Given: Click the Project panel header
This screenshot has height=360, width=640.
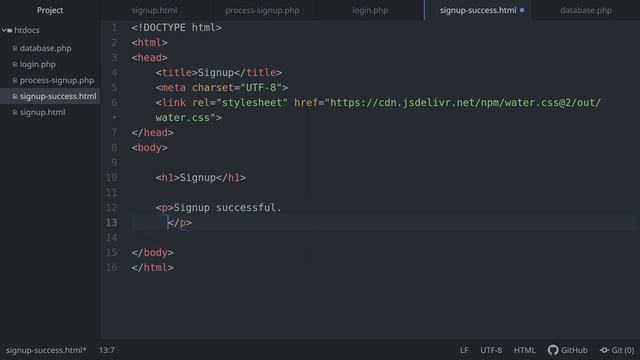Looking at the screenshot, I should (x=50, y=10).
